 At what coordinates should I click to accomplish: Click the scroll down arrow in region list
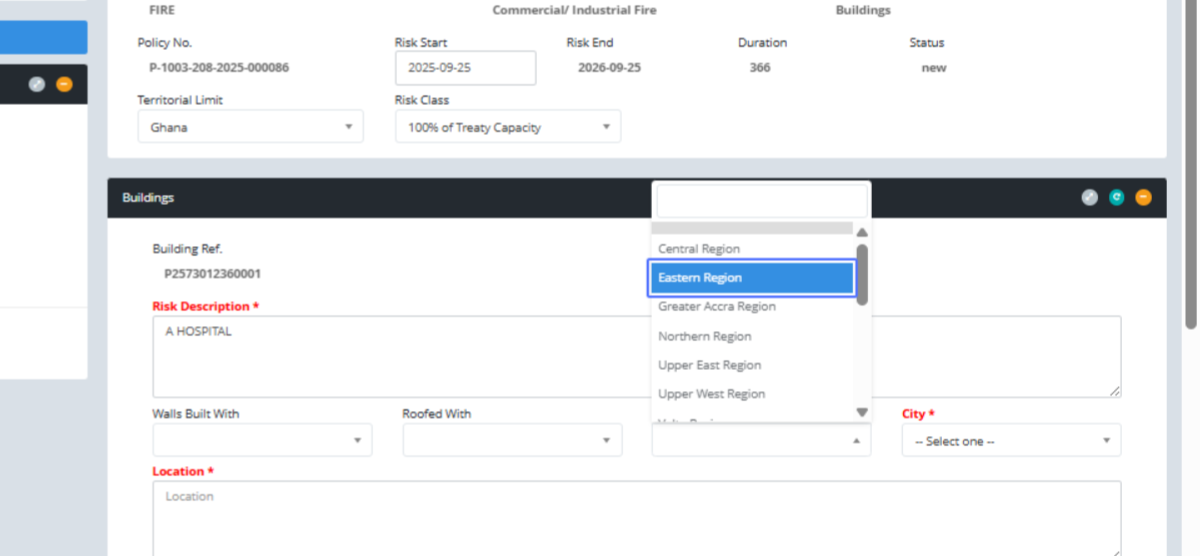[862, 412]
